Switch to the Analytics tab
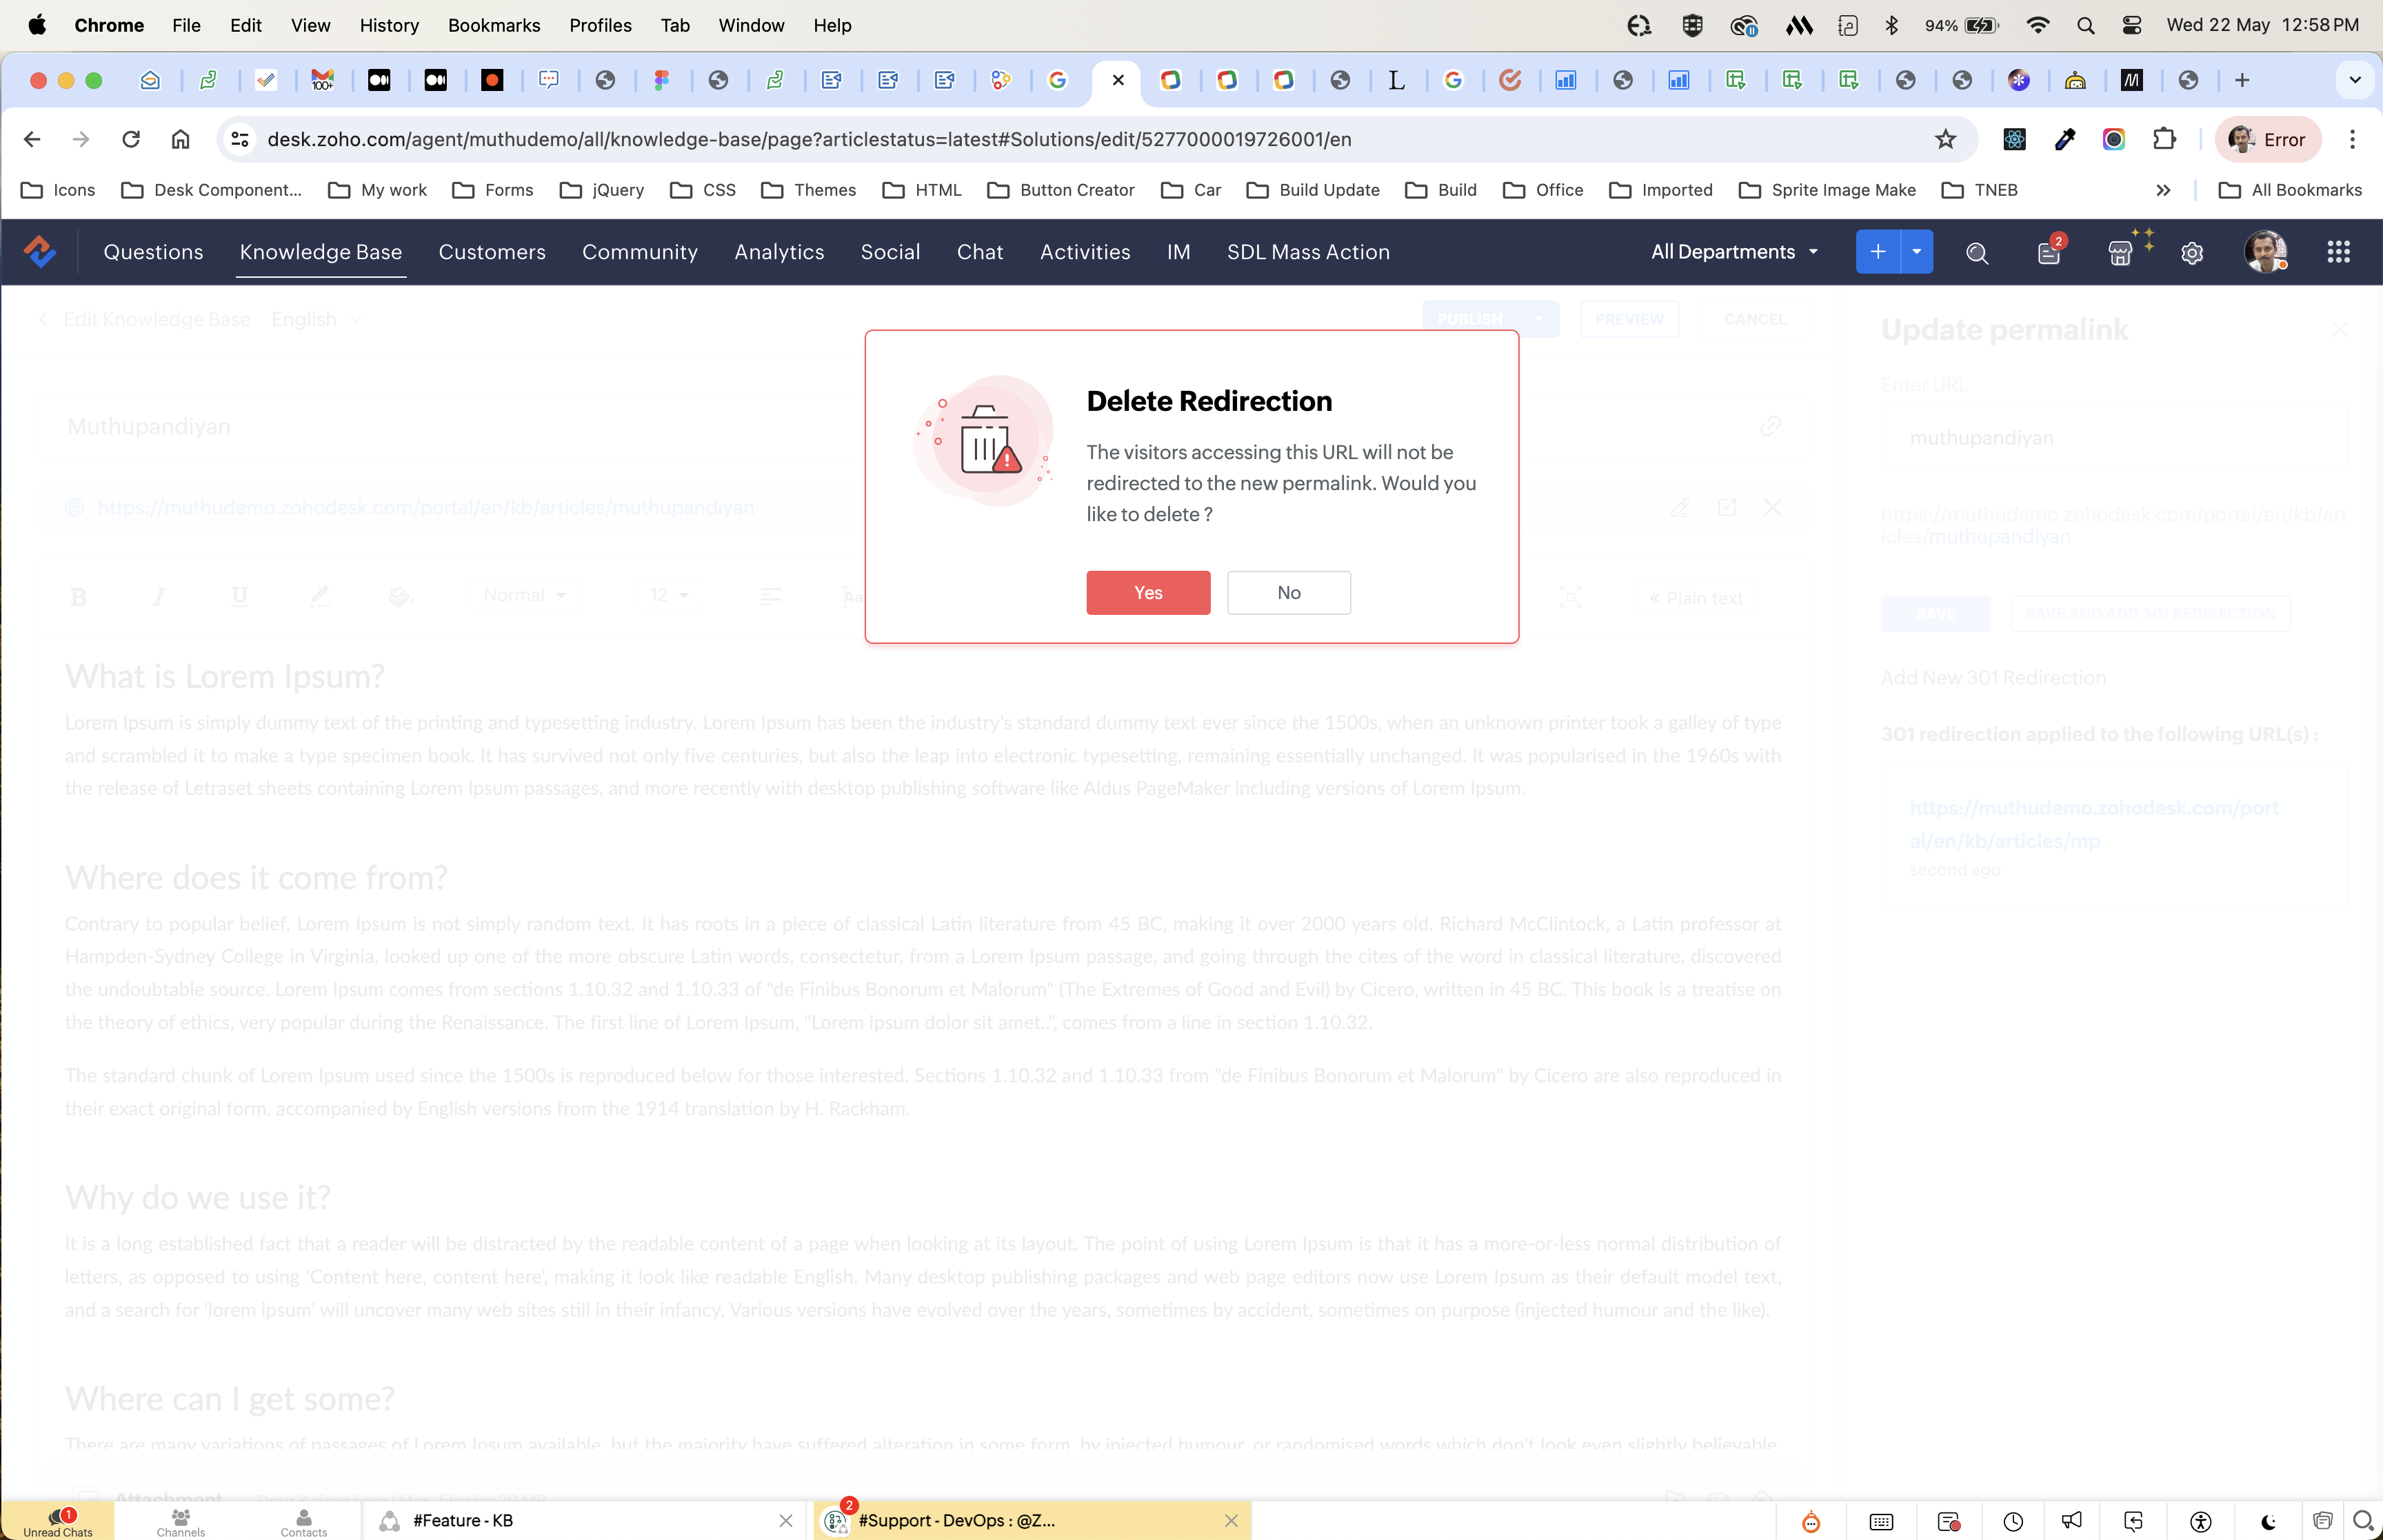The image size is (2383, 1540). click(779, 252)
